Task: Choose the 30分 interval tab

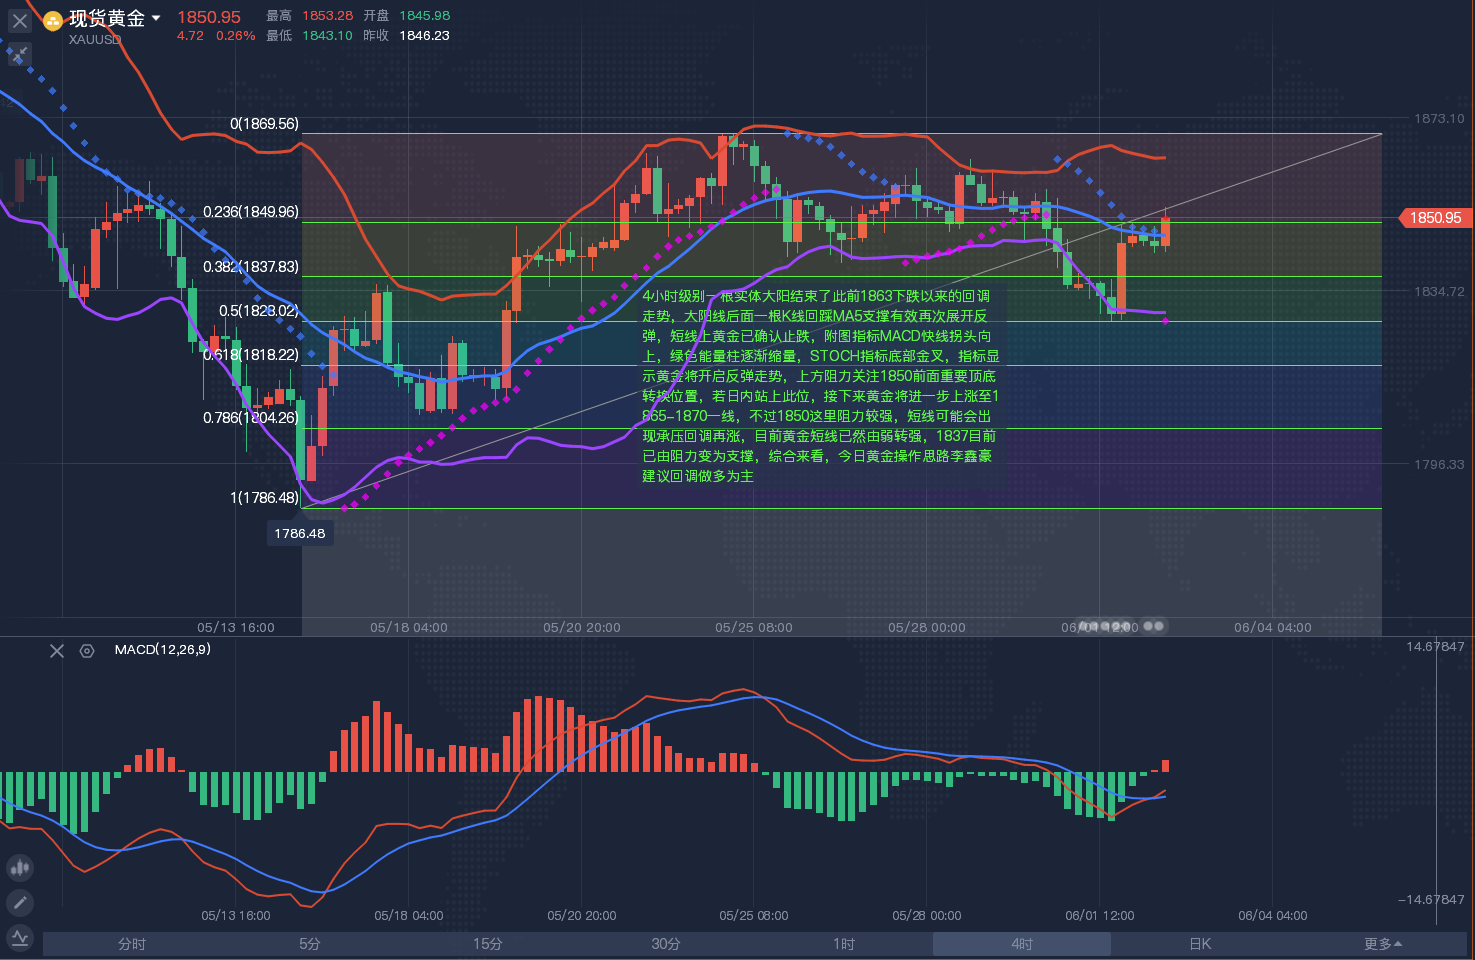Action: [x=666, y=944]
